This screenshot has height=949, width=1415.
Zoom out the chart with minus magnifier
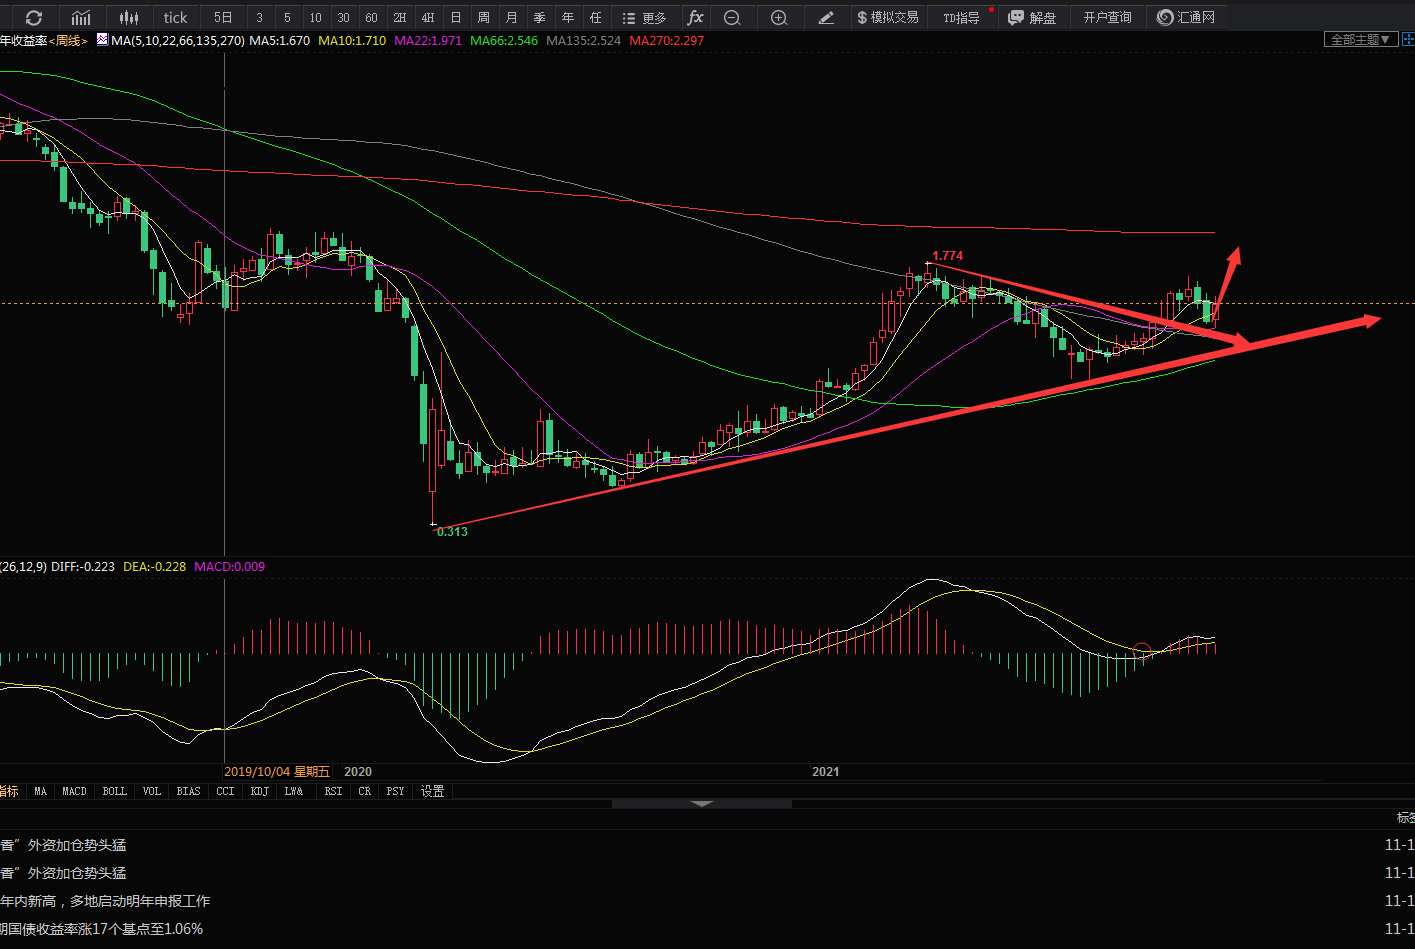732,18
